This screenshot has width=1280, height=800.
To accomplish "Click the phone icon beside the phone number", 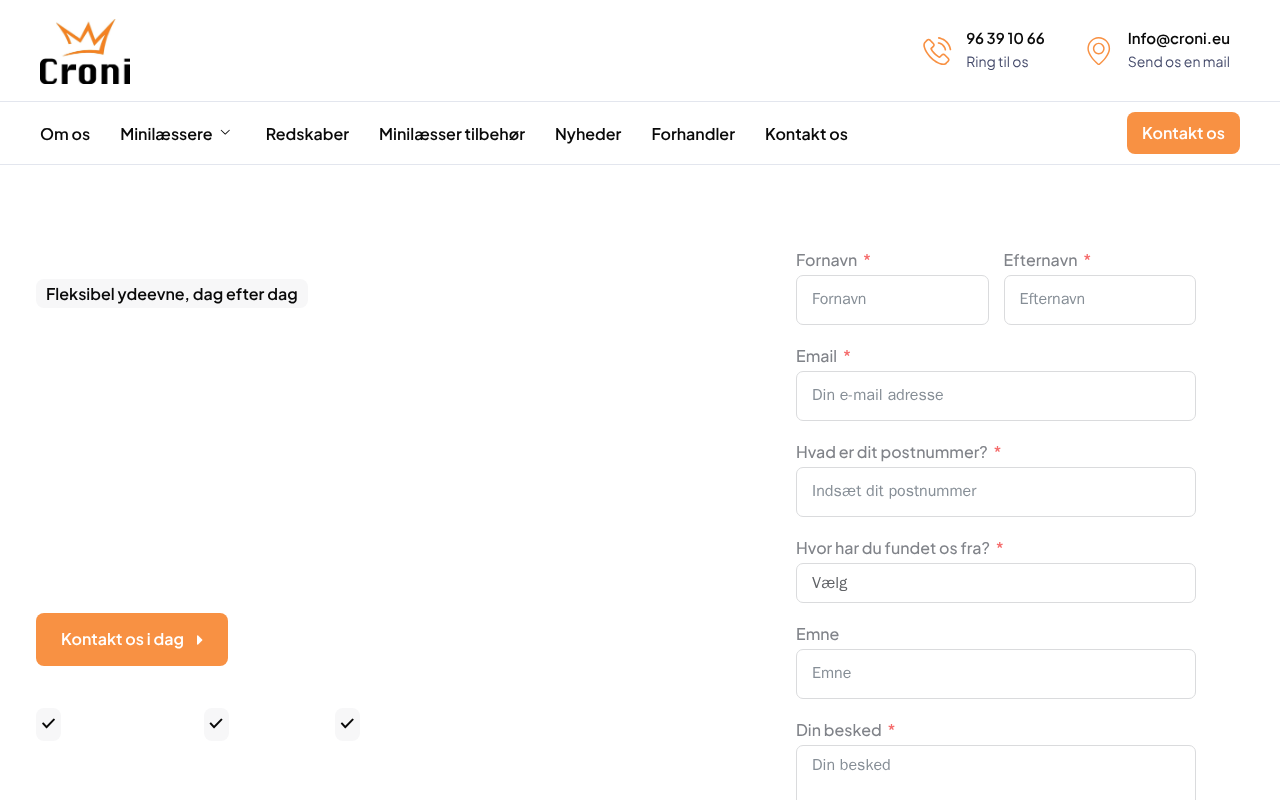I will [937, 51].
